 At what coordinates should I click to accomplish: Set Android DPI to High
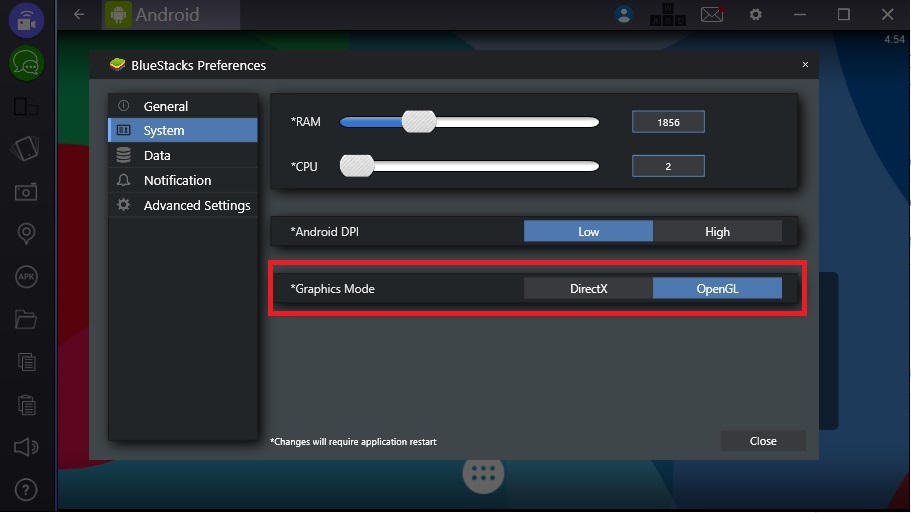coord(718,231)
